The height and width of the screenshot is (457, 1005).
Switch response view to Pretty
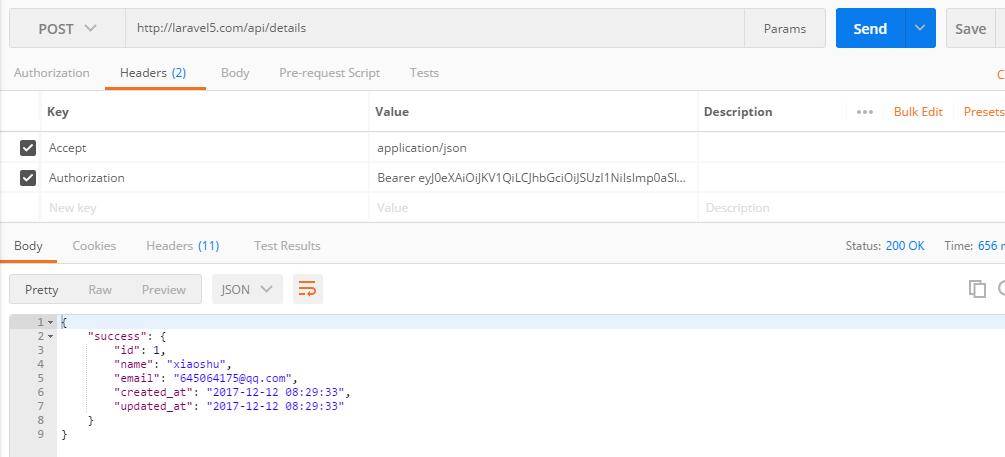[42, 290]
